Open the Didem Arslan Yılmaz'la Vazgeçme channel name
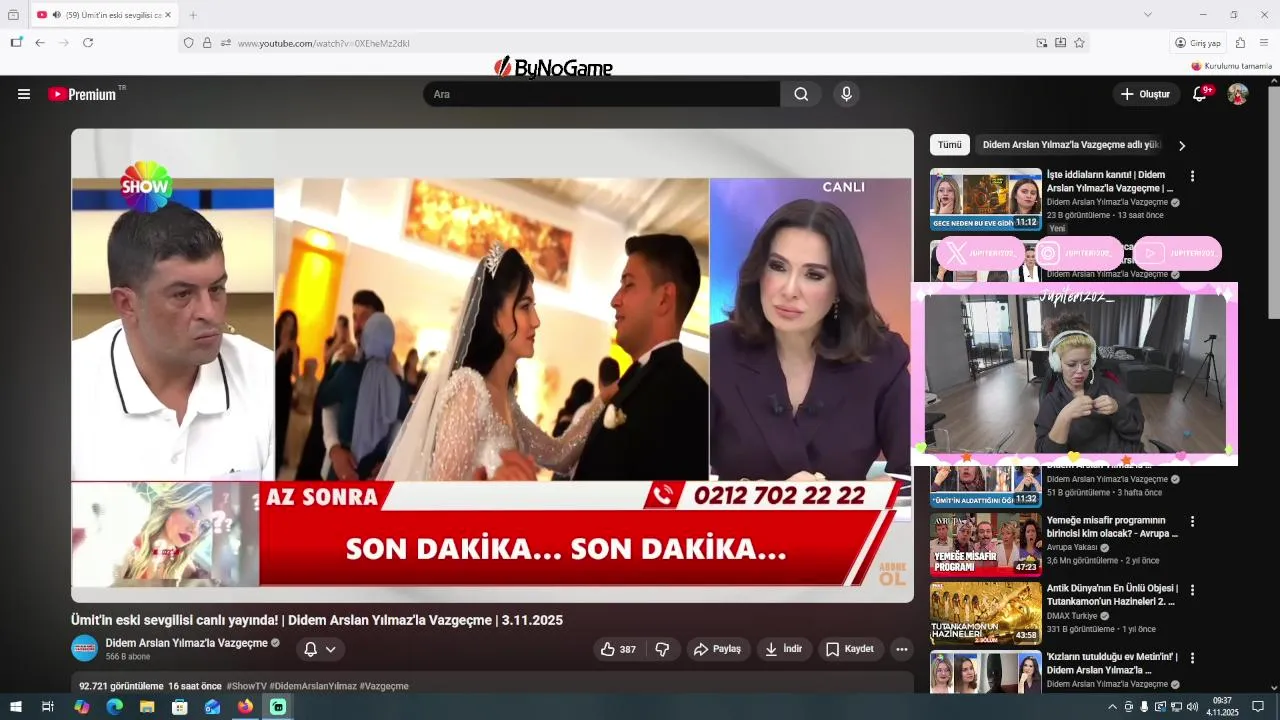Screen dimensions: 1280x720 click(187, 643)
